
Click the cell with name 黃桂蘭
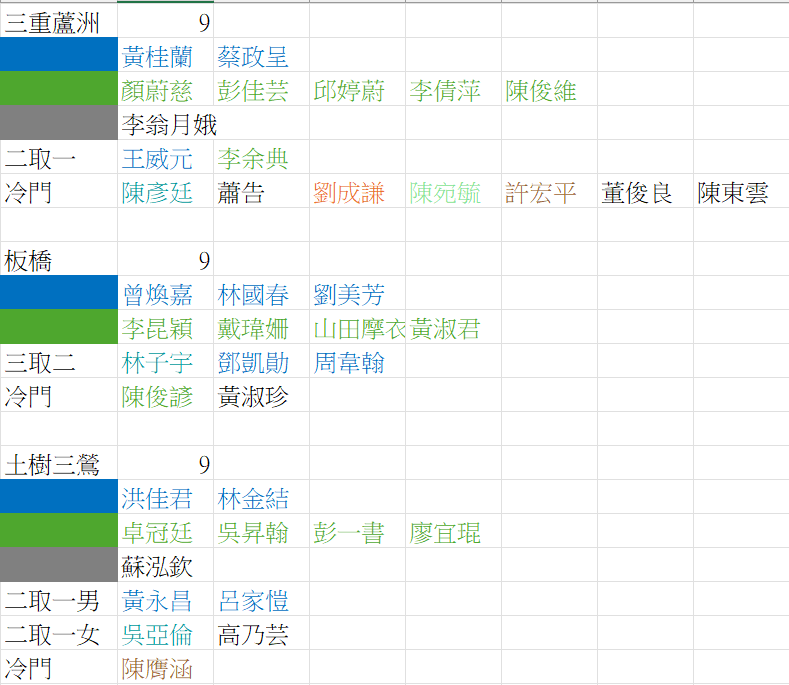pos(166,54)
